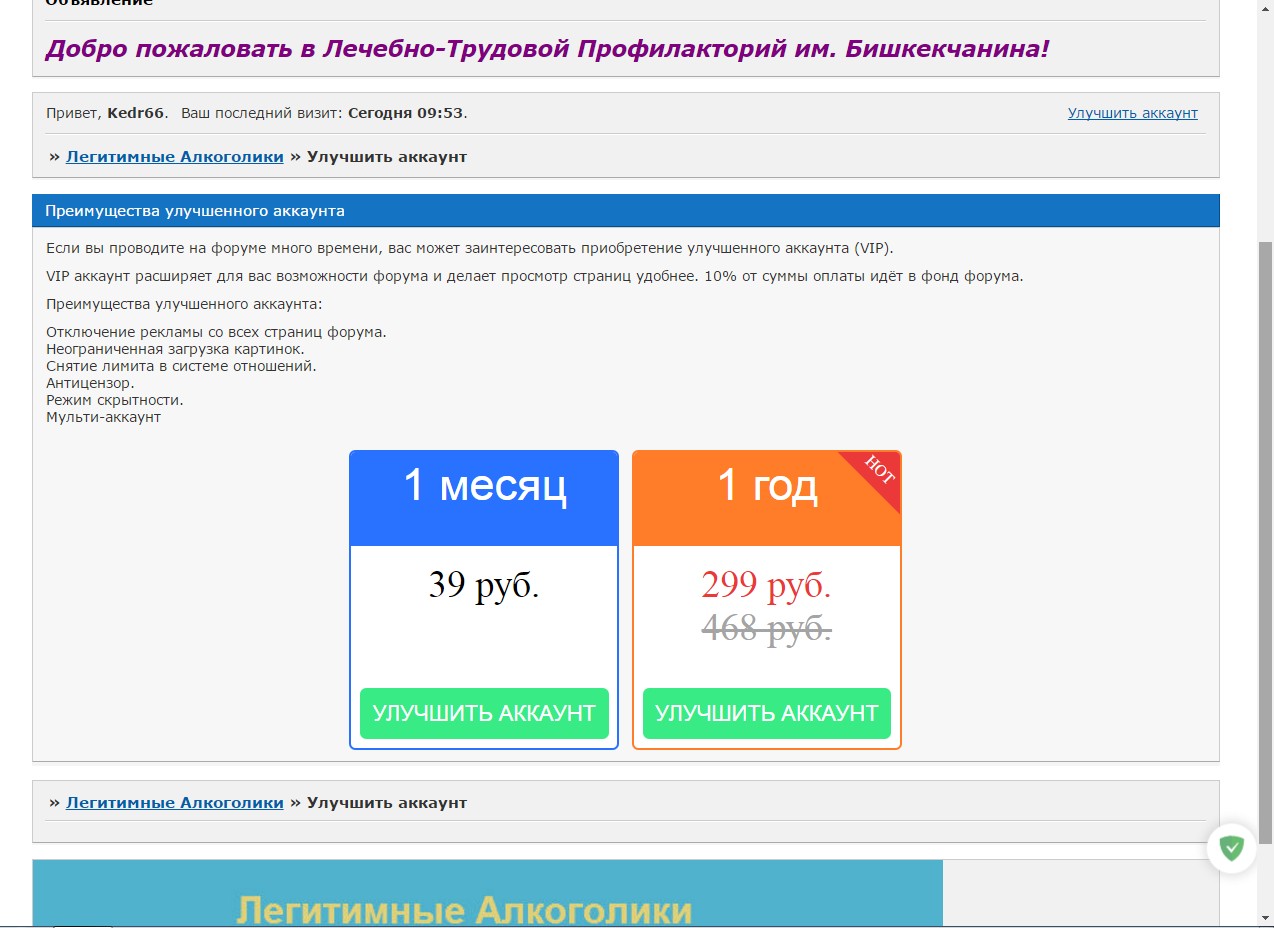
Task: Upgrade account with the 1 месяц plan button
Action: click(484, 713)
